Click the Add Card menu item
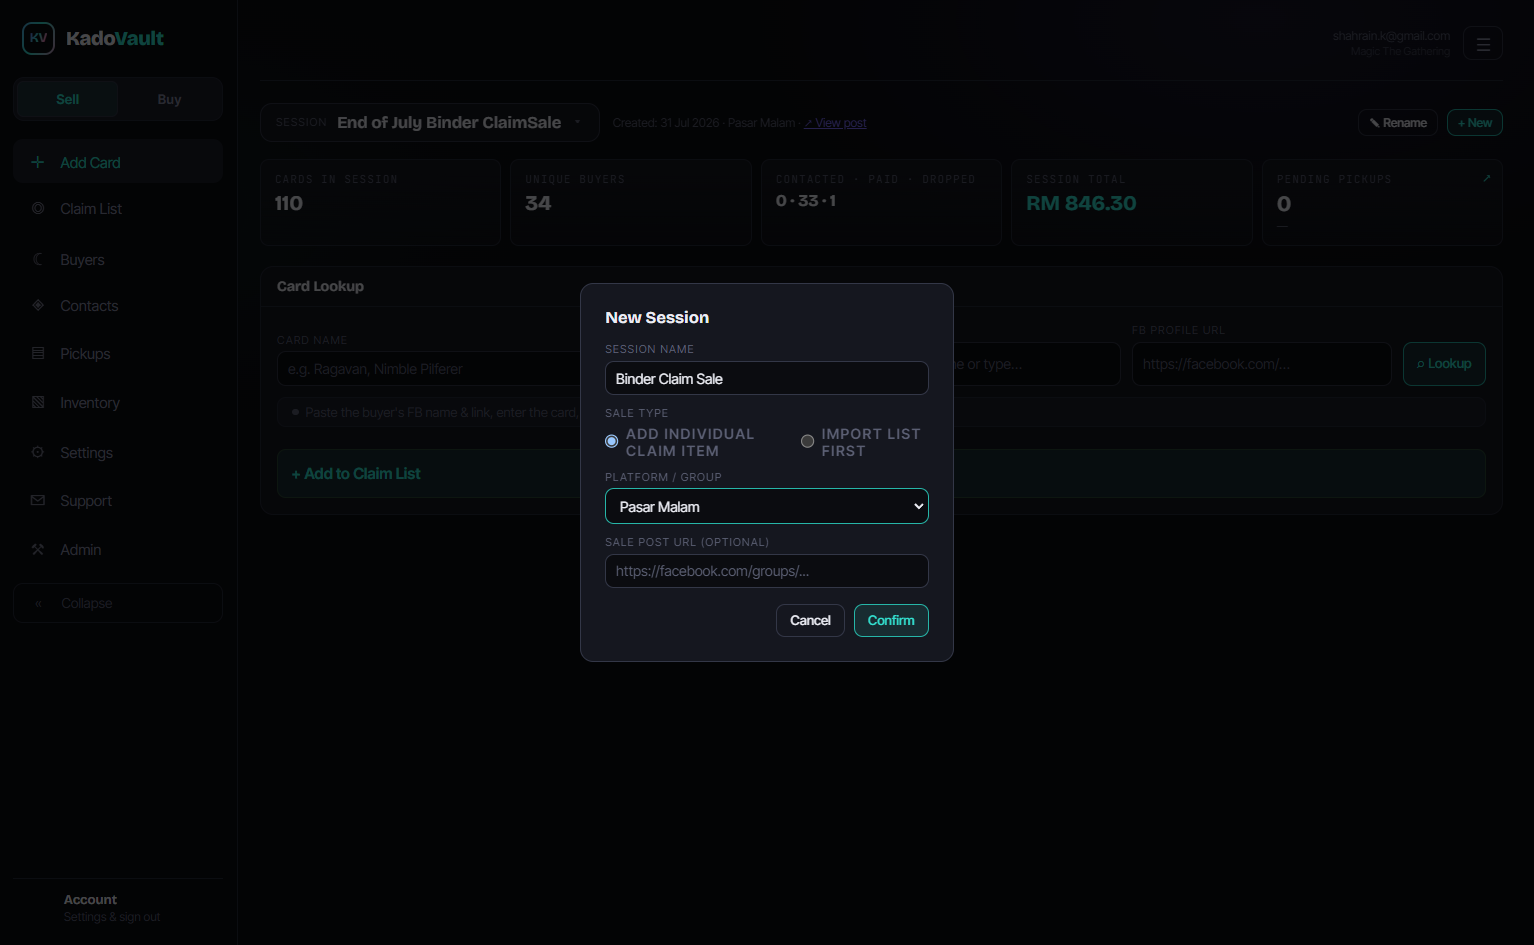Screen dimensions: 1534x945 pos(118,162)
